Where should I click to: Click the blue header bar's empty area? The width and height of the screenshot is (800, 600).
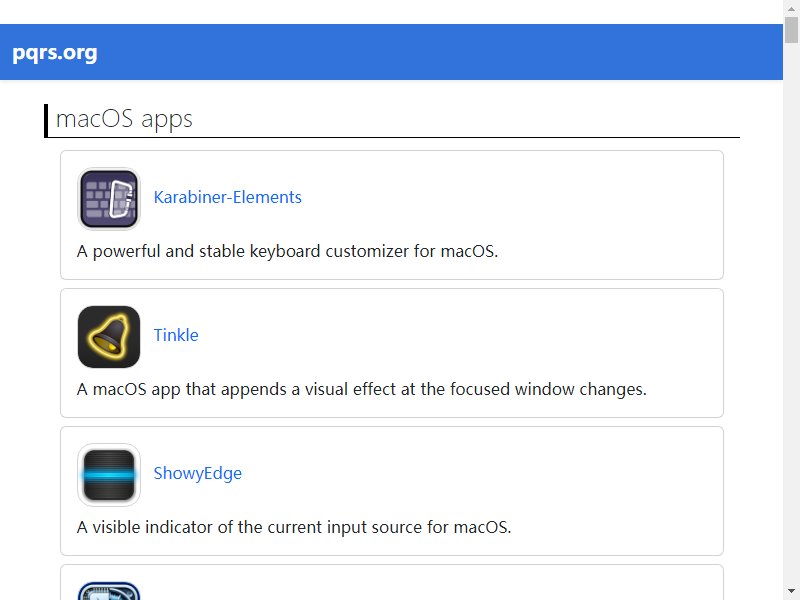pos(439,52)
